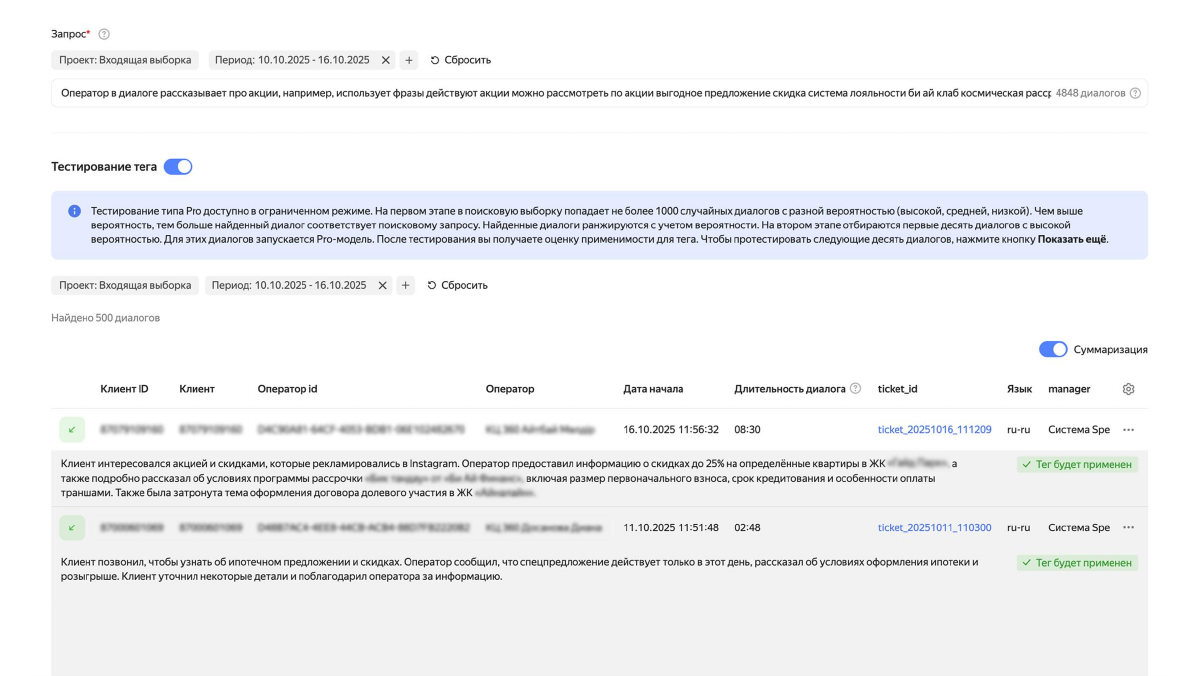This screenshot has width=1200, height=676.
Task: Open the help tooltip next to Запрос label
Action: [x=104, y=35]
